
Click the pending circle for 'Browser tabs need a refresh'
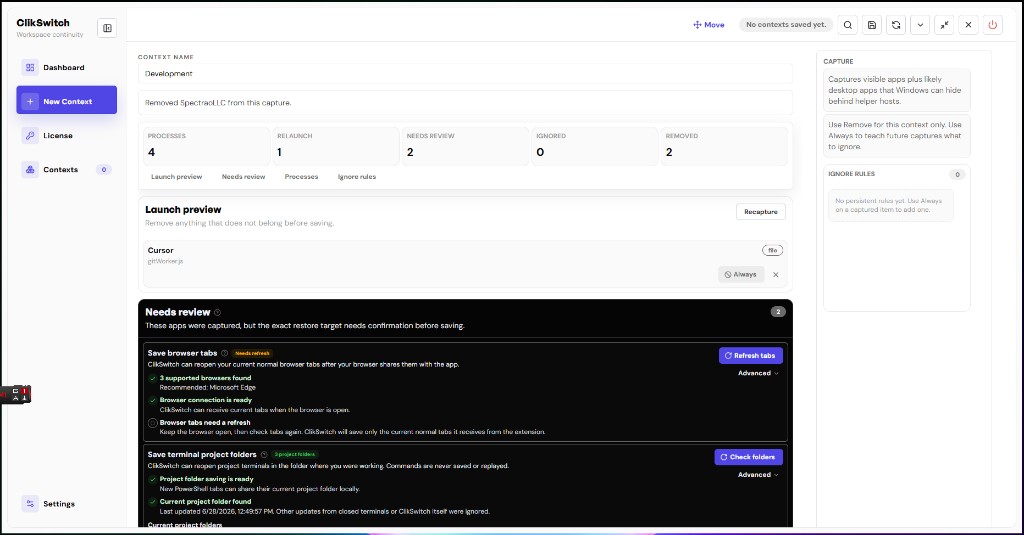coord(153,423)
